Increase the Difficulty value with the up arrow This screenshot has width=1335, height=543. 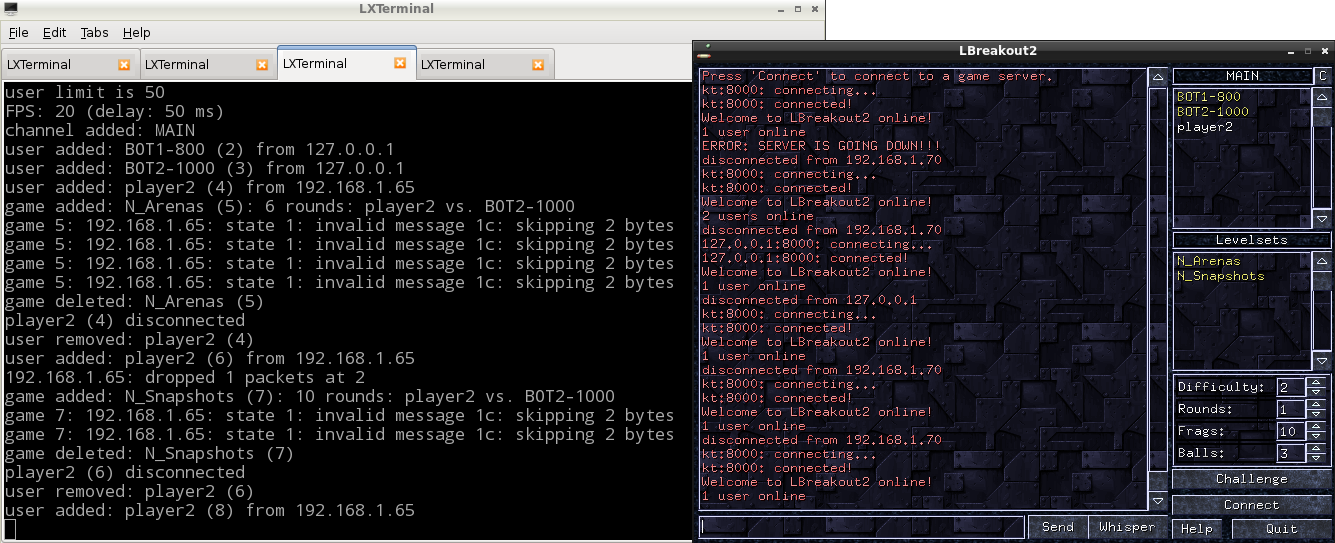1318,382
